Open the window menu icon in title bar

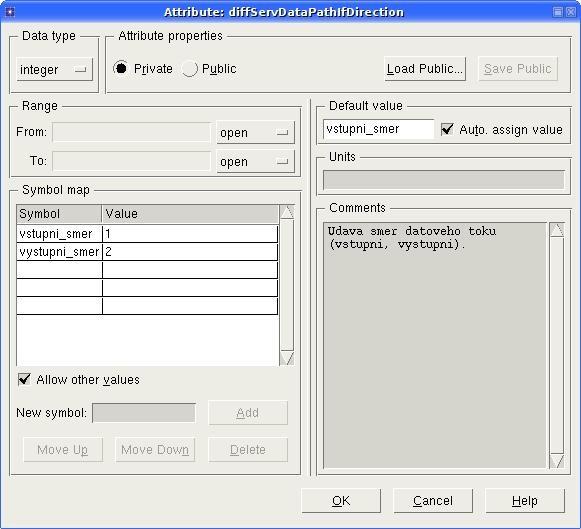click(x=10, y=12)
